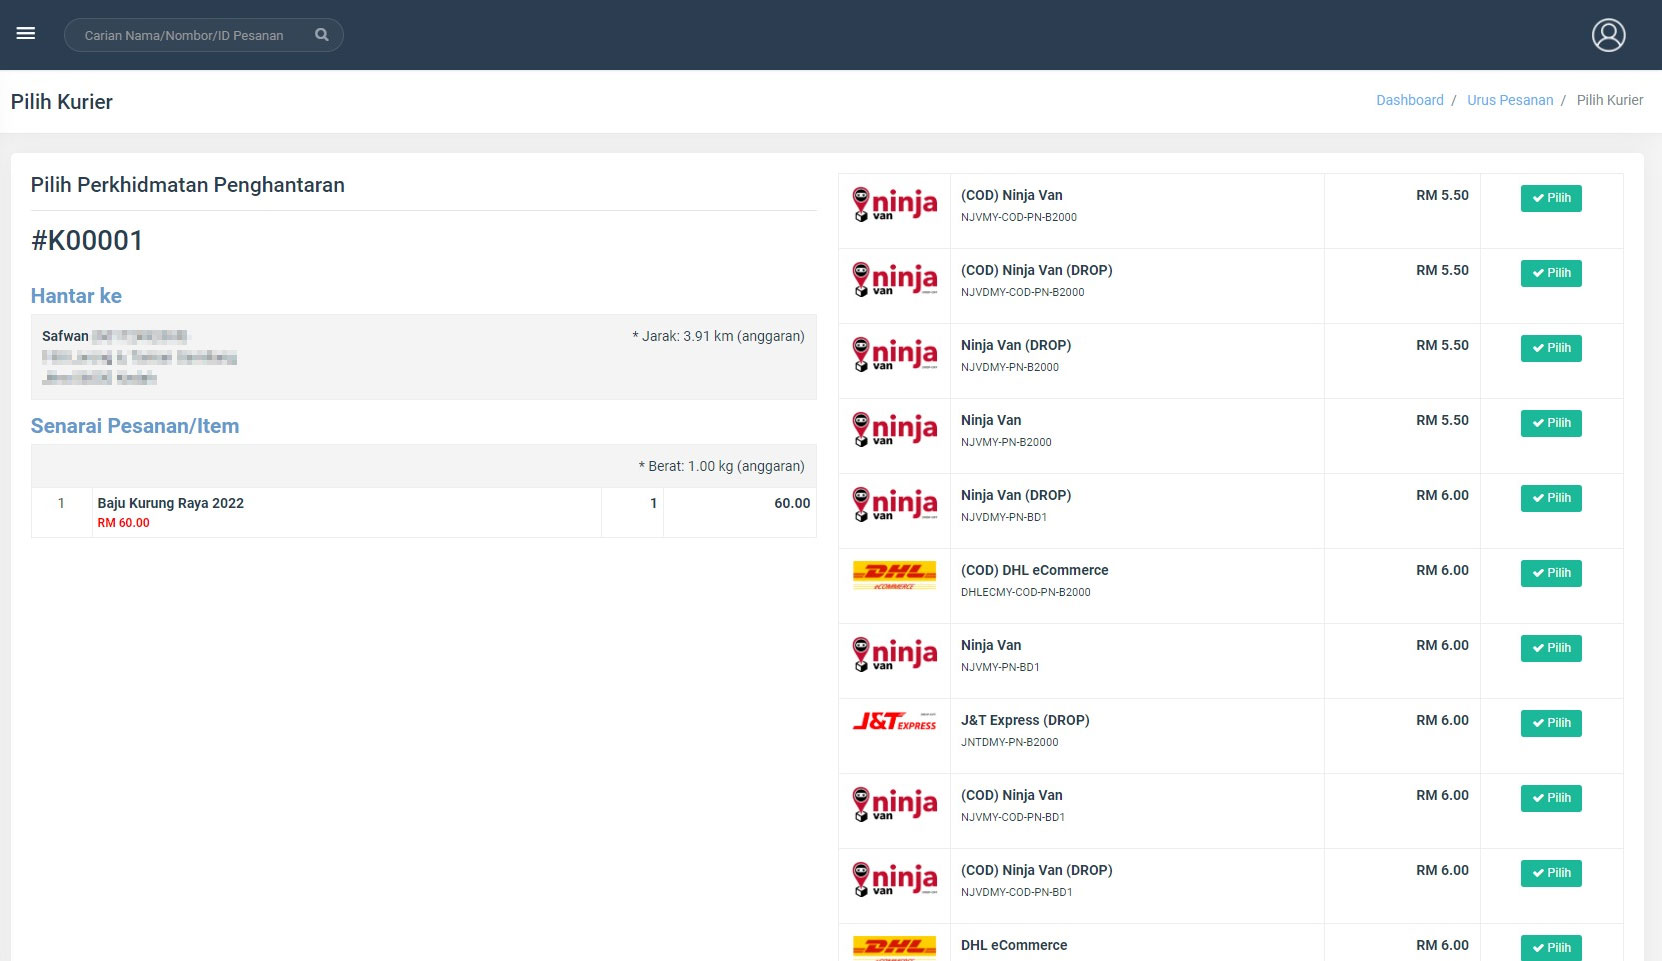Go to Dashboard breadcrumb link
This screenshot has height=961, width=1662.
tap(1409, 100)
